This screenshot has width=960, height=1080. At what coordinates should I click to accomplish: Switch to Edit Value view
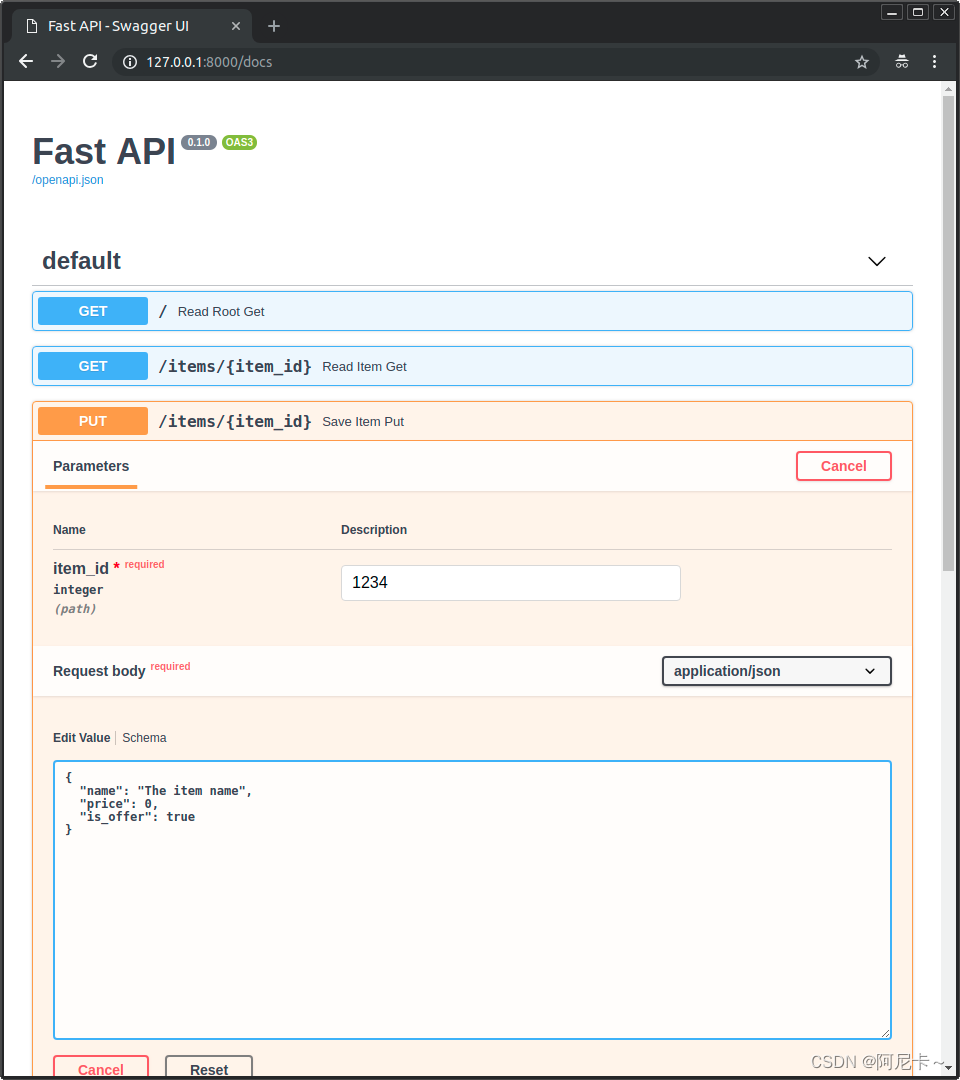[81, 738]
